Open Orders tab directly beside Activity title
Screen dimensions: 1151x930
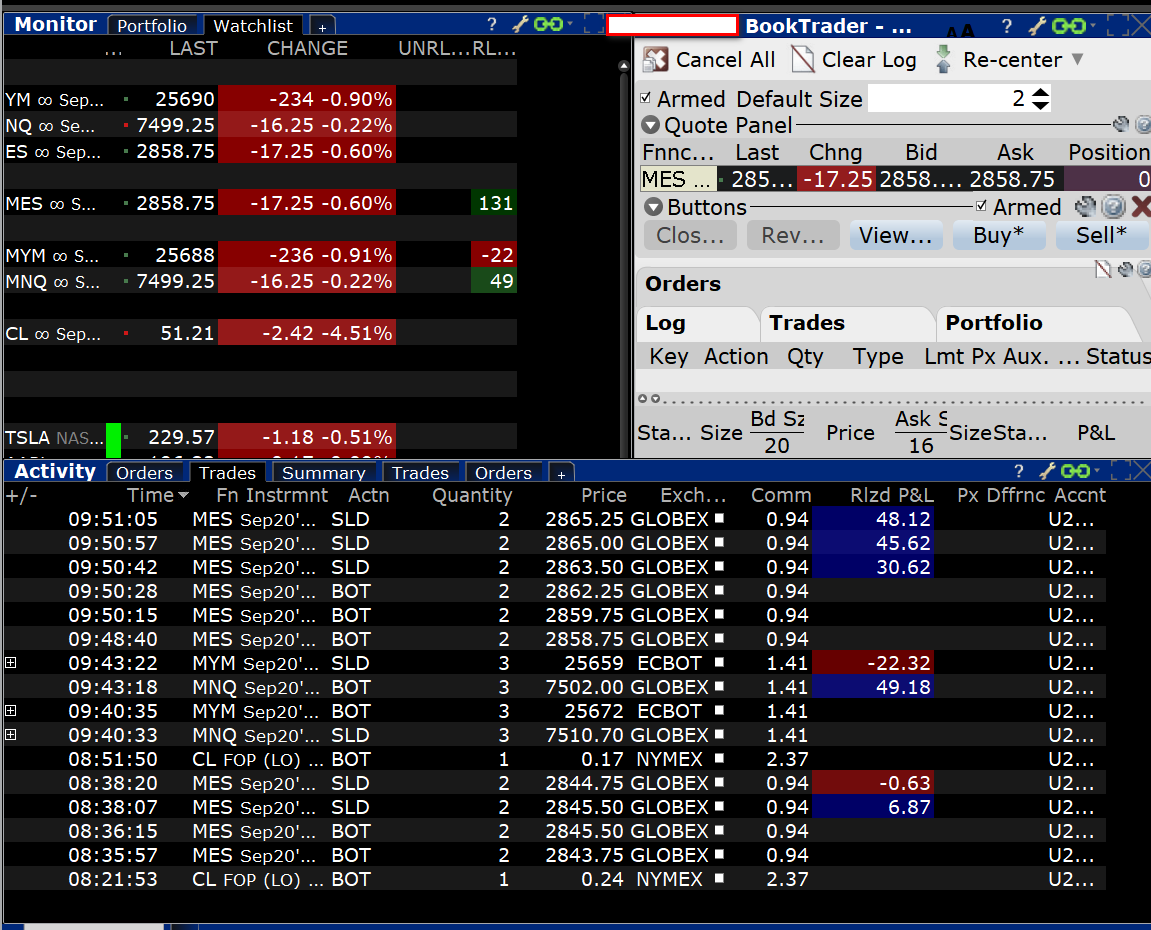pyautogui.click(x=144, y=473)
